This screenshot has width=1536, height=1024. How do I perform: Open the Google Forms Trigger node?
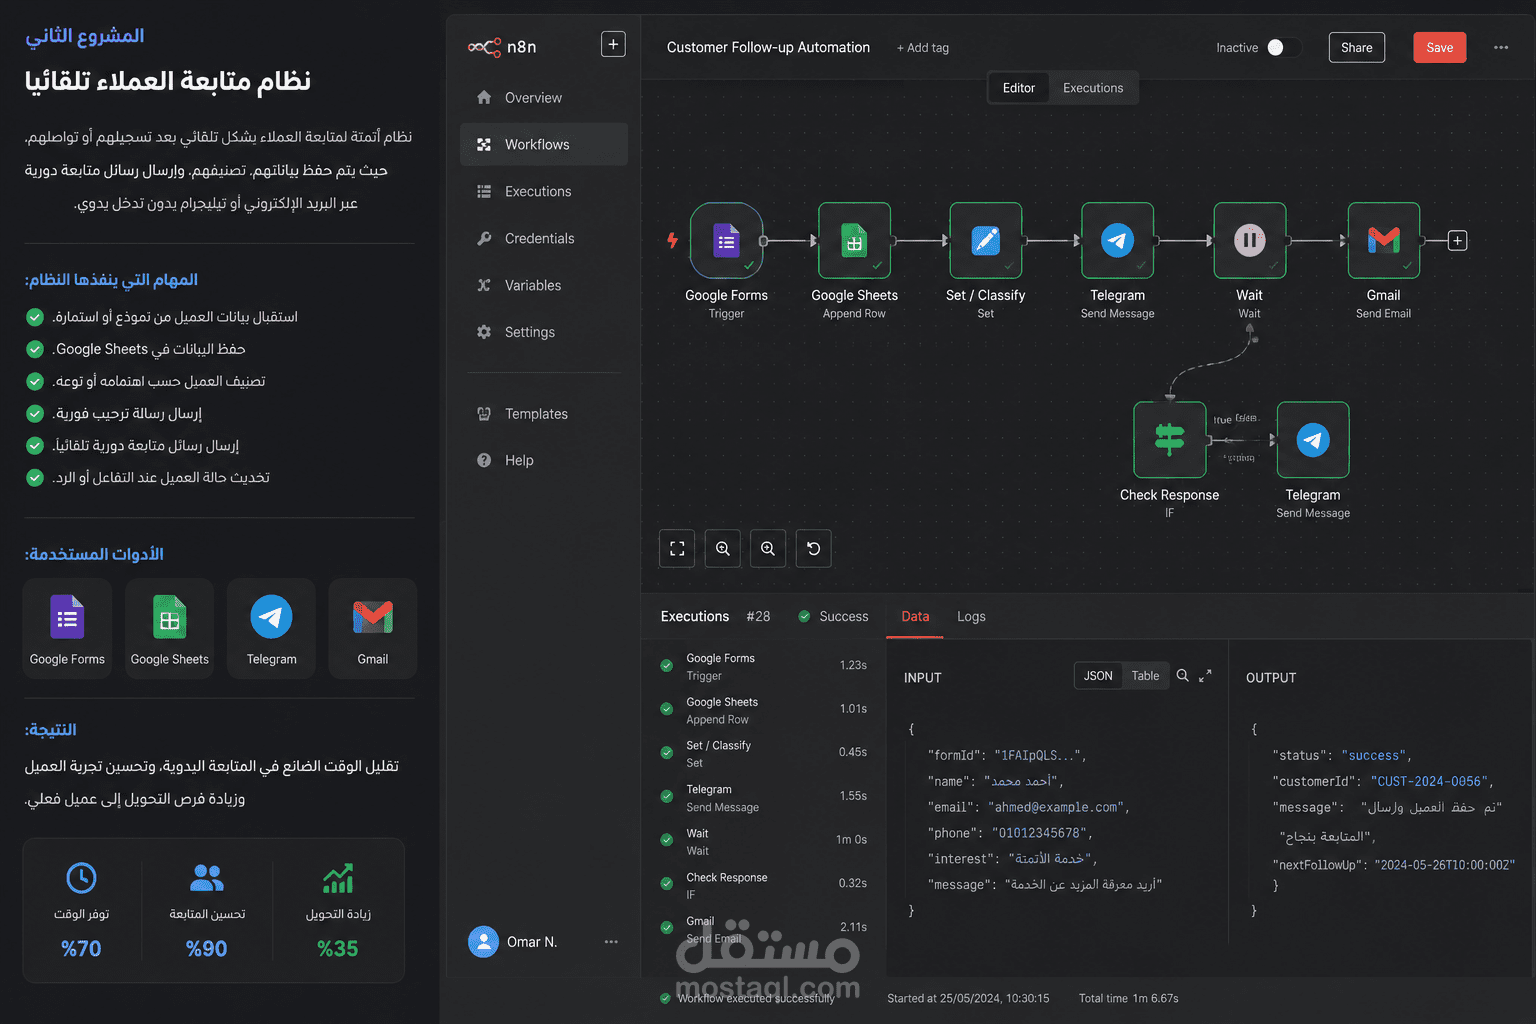[x=726, y=241]
